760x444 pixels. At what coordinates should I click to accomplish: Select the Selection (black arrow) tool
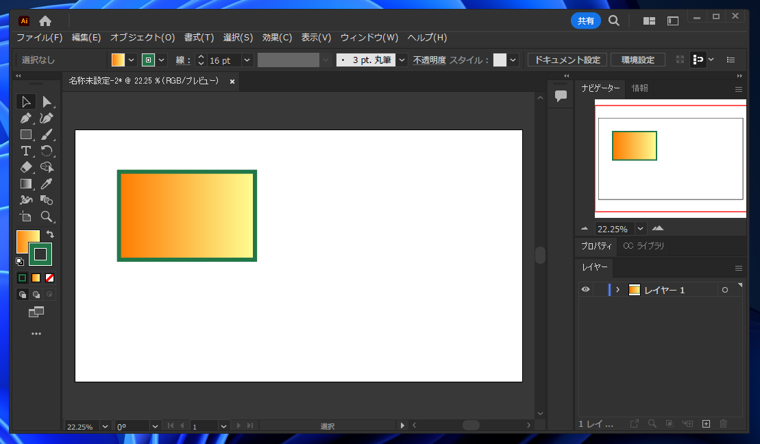[x=26, y=102]
